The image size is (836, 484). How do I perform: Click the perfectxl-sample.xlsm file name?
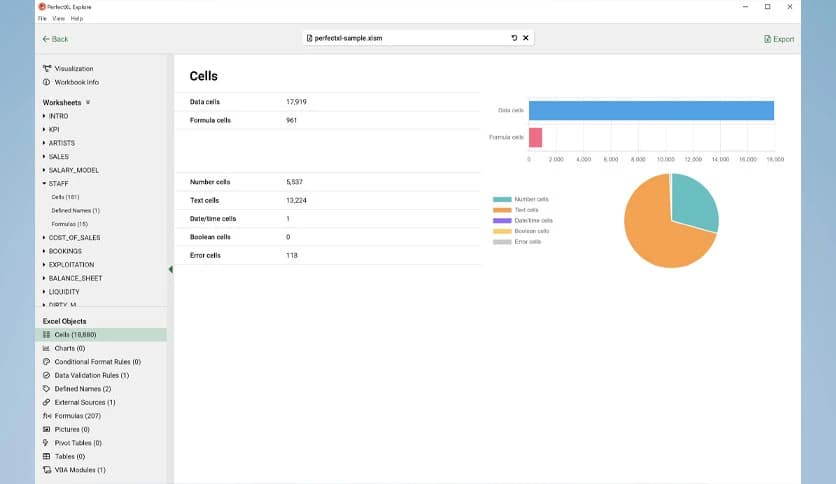point(348,38)
